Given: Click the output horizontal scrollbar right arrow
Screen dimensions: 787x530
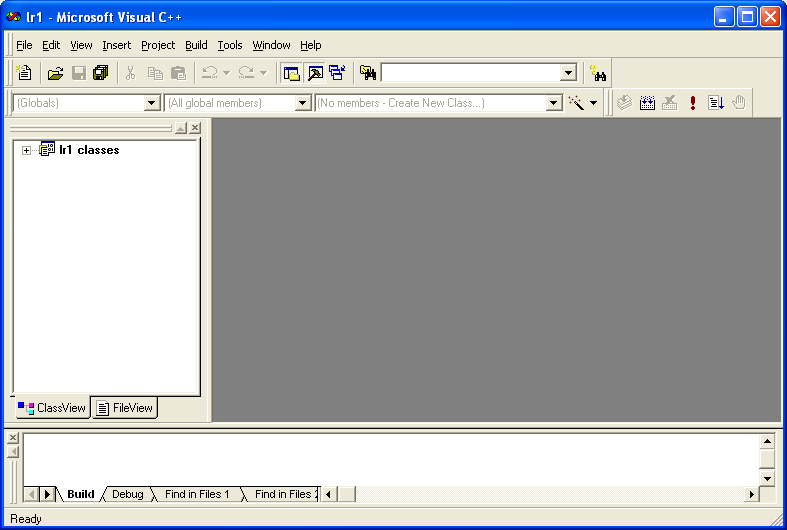Looking at the screenshot, I should 751,494.
